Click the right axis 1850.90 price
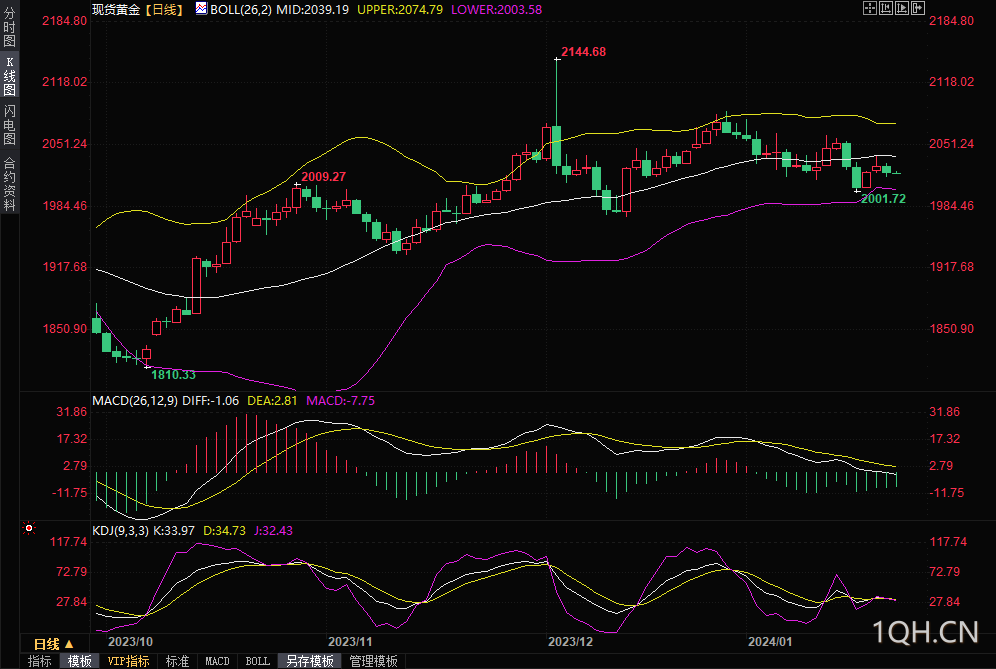 (951, 328)
